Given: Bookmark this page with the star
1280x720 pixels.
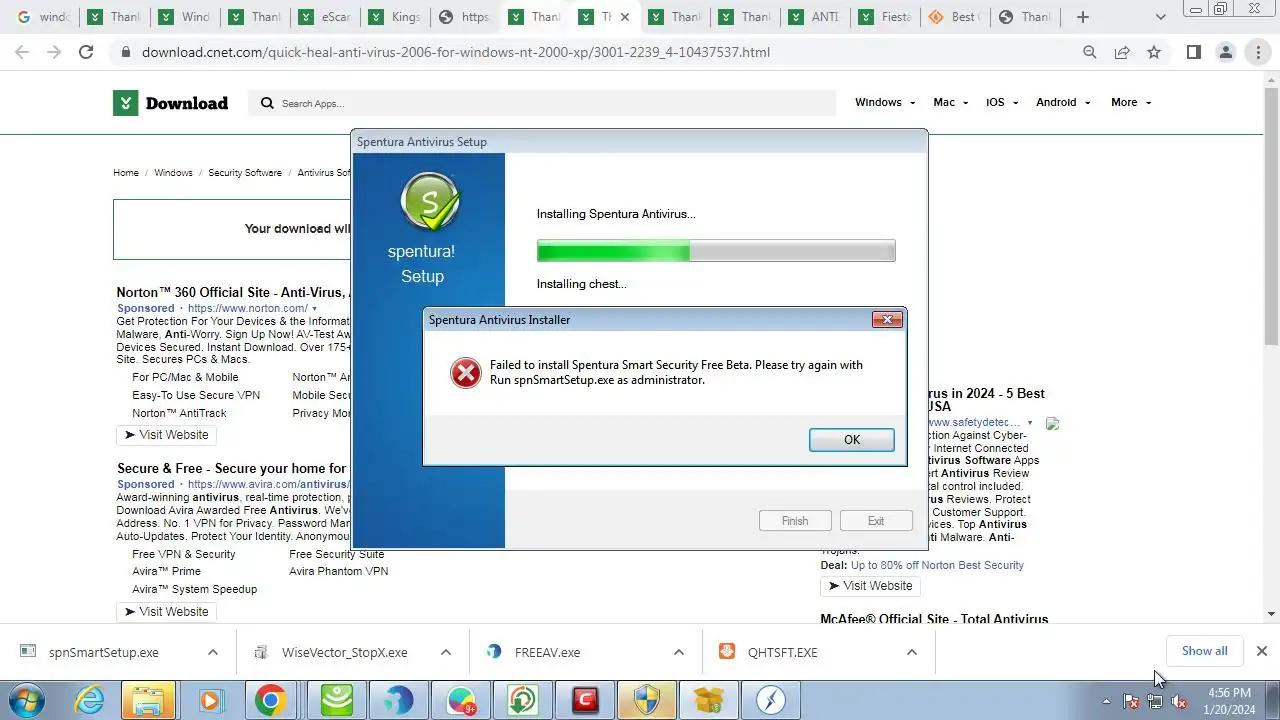Looking at the screenshot, I should point(1154,52).
